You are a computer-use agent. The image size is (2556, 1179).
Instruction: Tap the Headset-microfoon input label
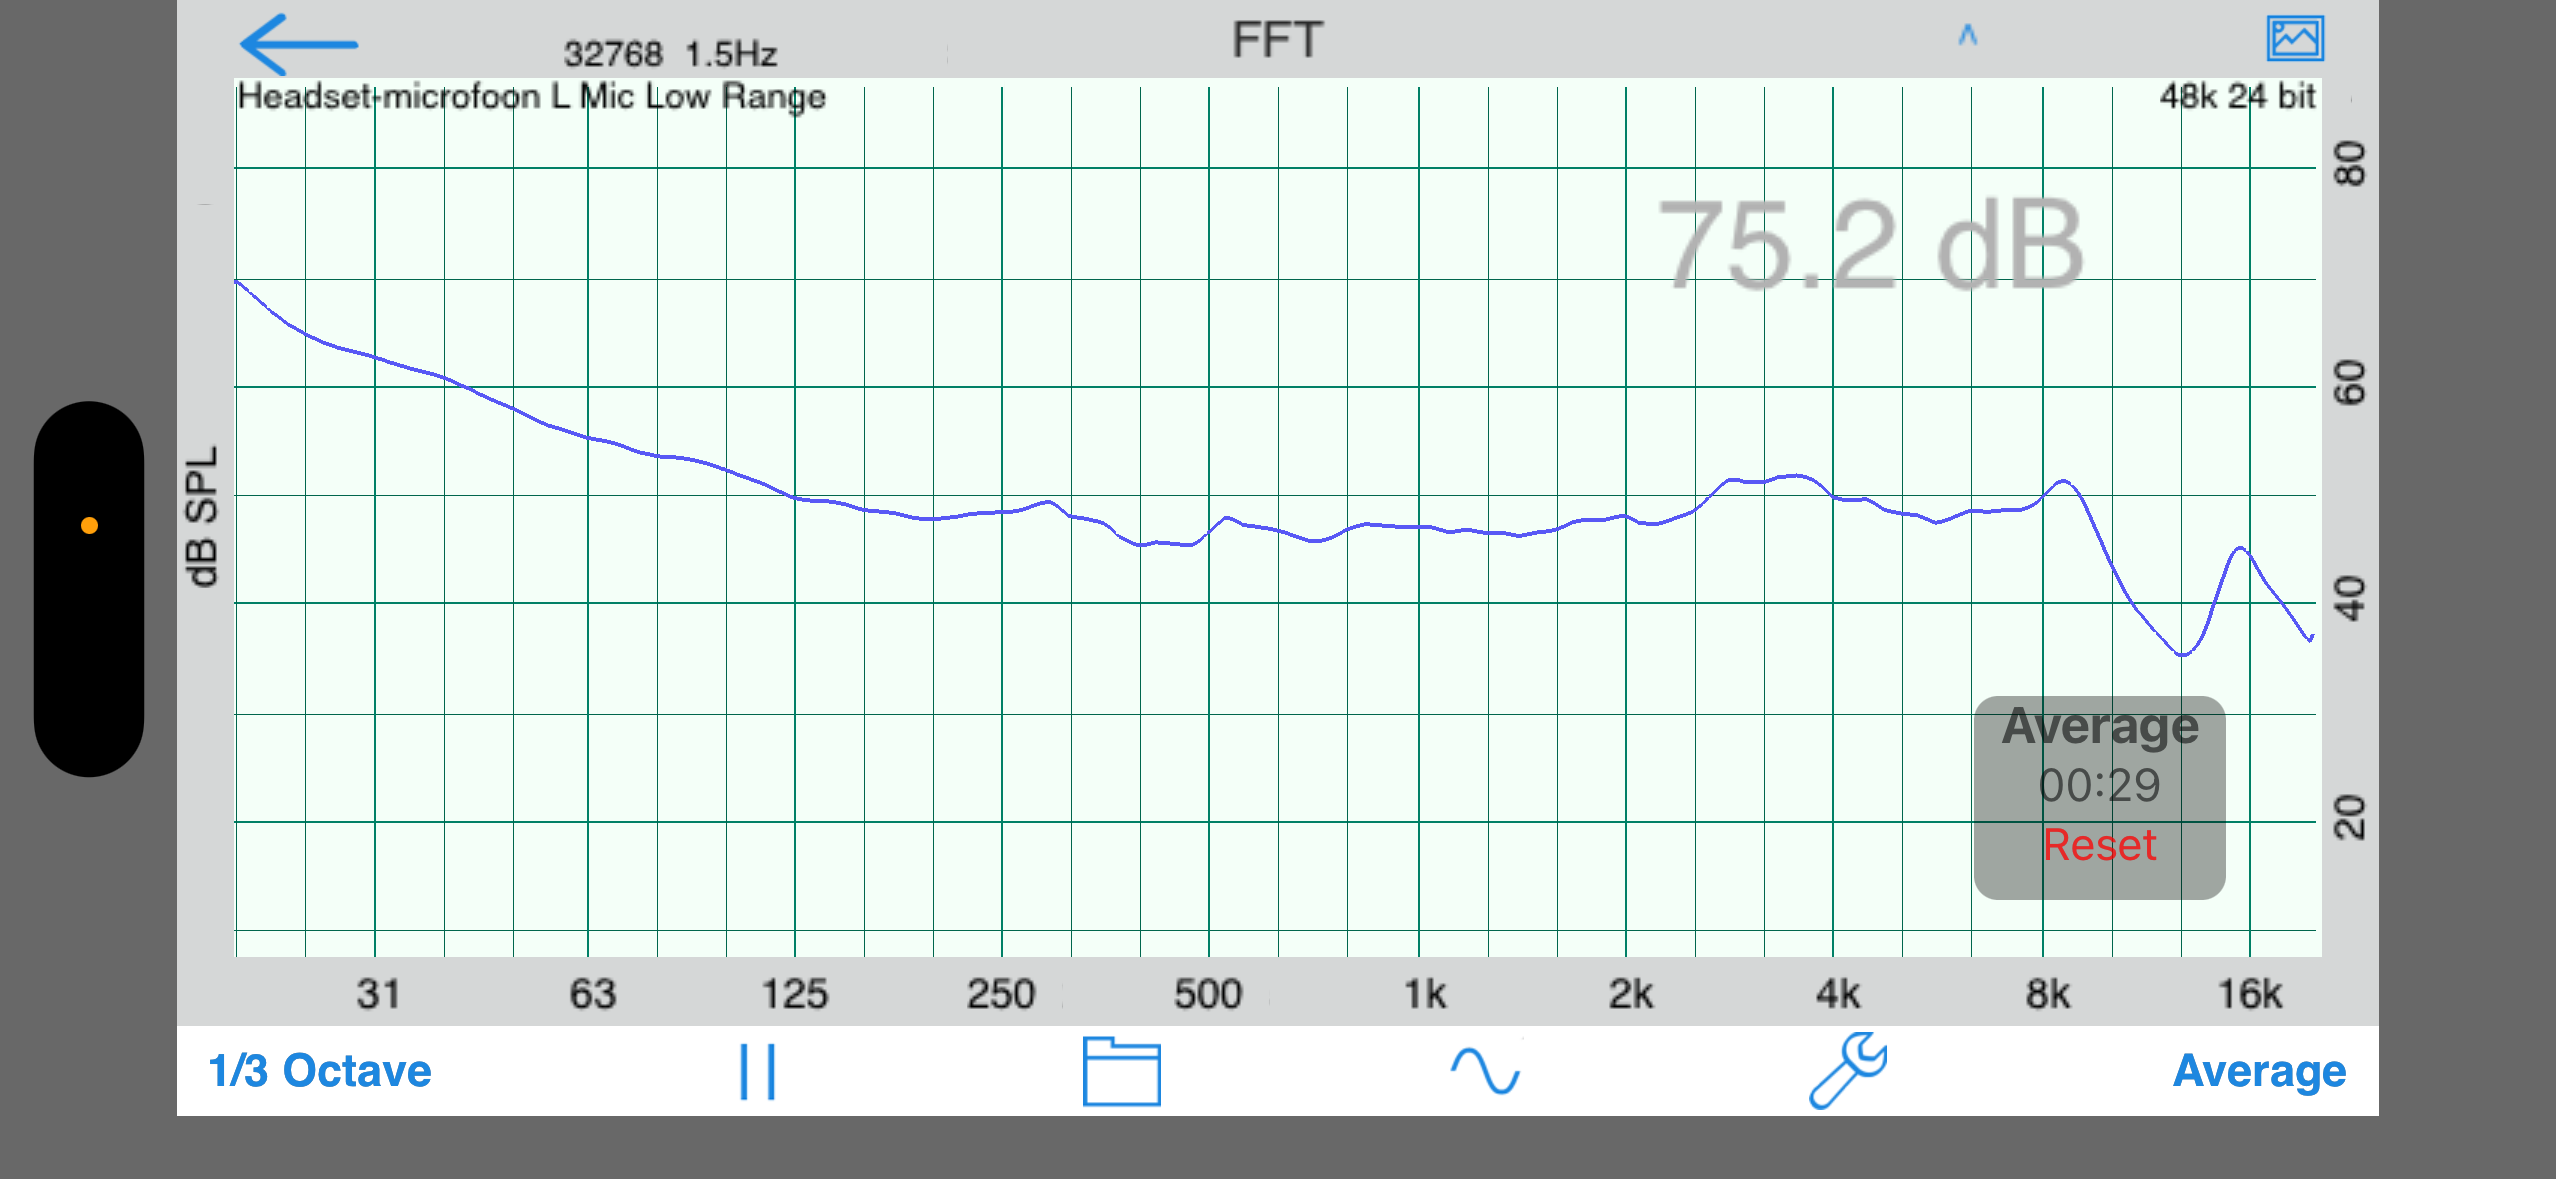(x=531, y=97)
